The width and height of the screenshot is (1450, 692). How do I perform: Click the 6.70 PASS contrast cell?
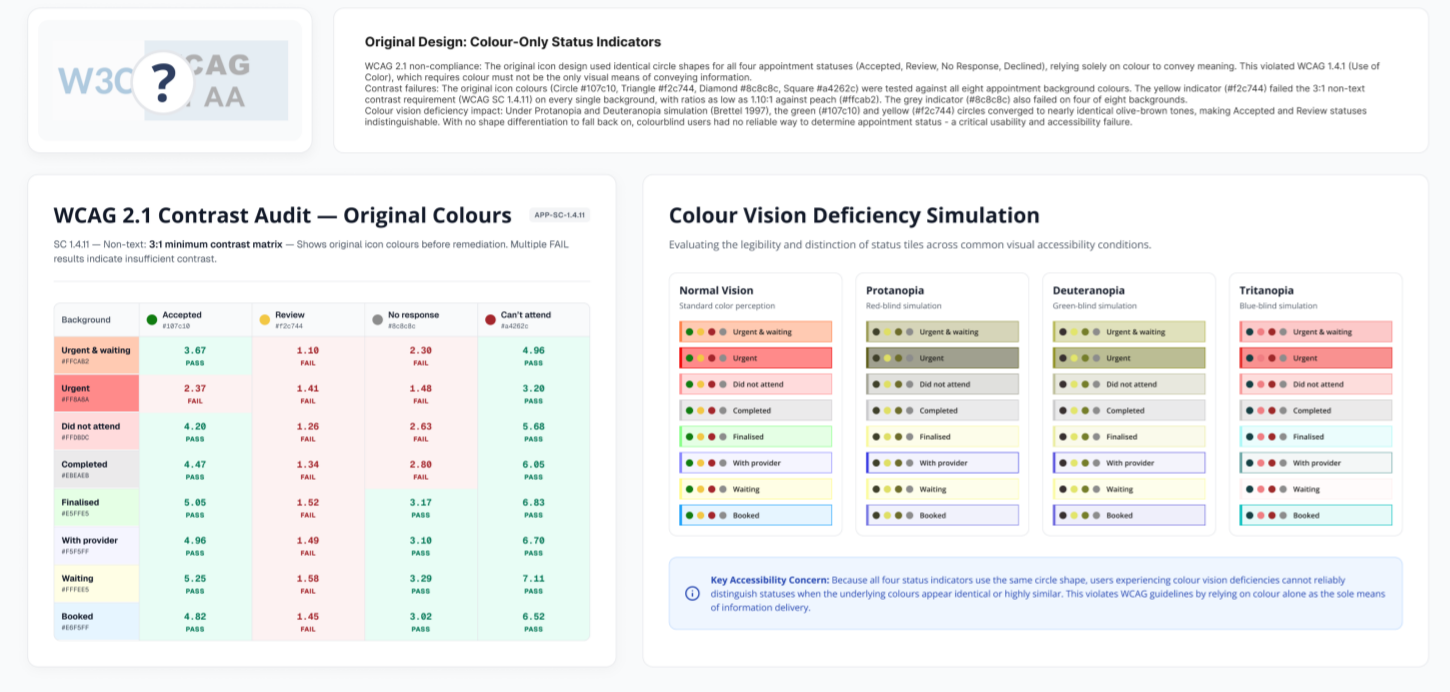(x=534, y=545)
